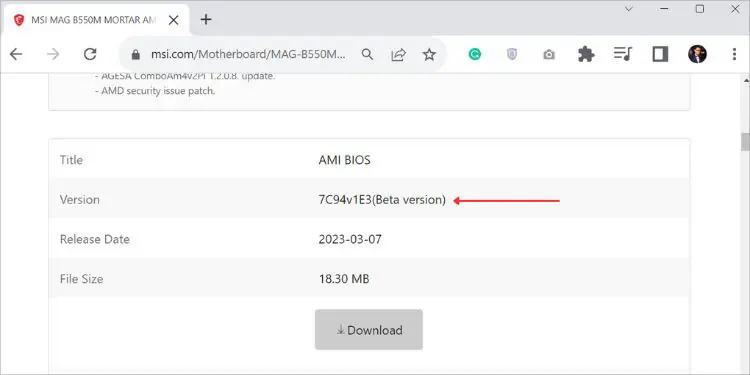Click the 'File Size' row label
The height and width of the screenshot is (375, 750).
click(x=81, y=279)
